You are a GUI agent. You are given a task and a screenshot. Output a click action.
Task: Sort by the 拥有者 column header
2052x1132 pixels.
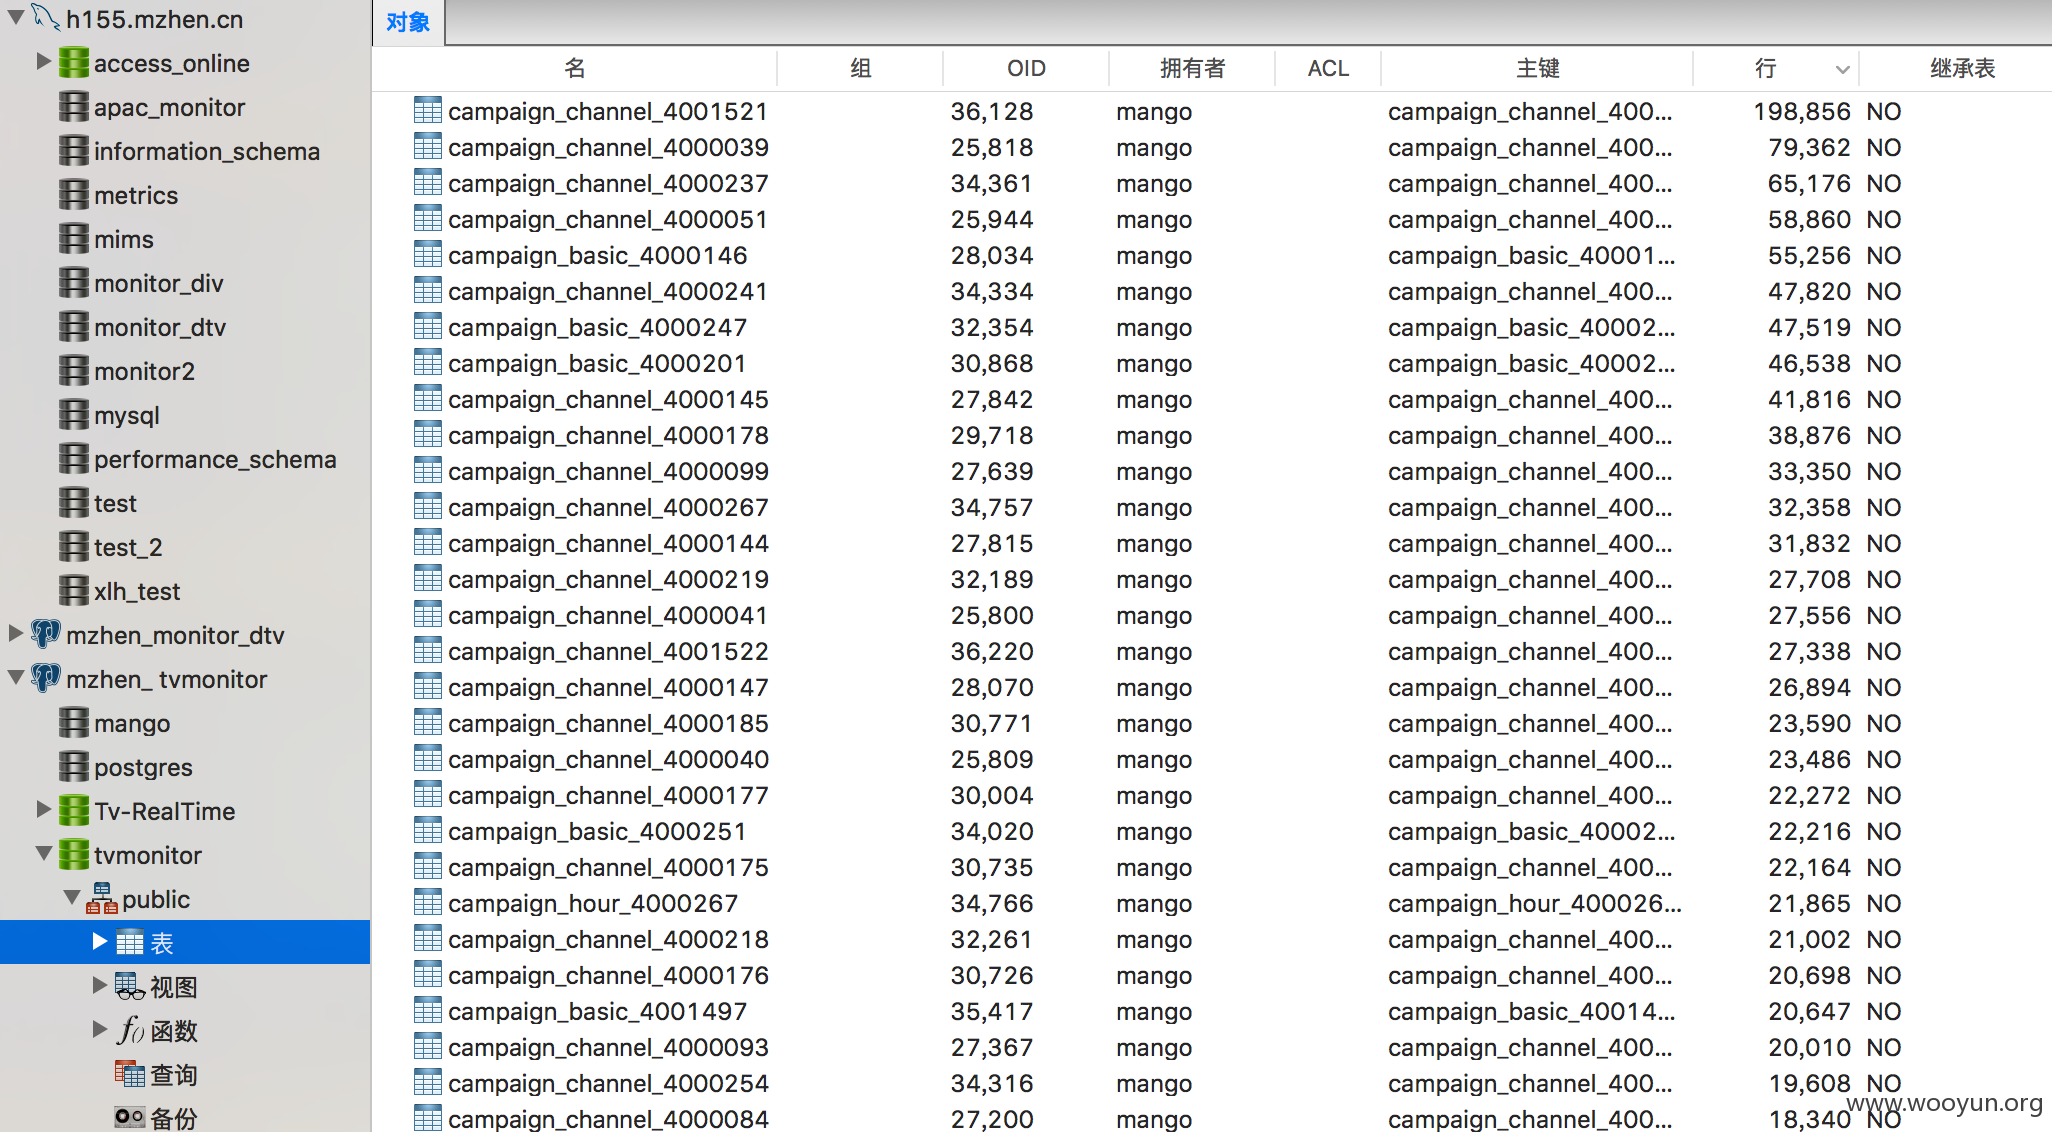point(1192,68)
